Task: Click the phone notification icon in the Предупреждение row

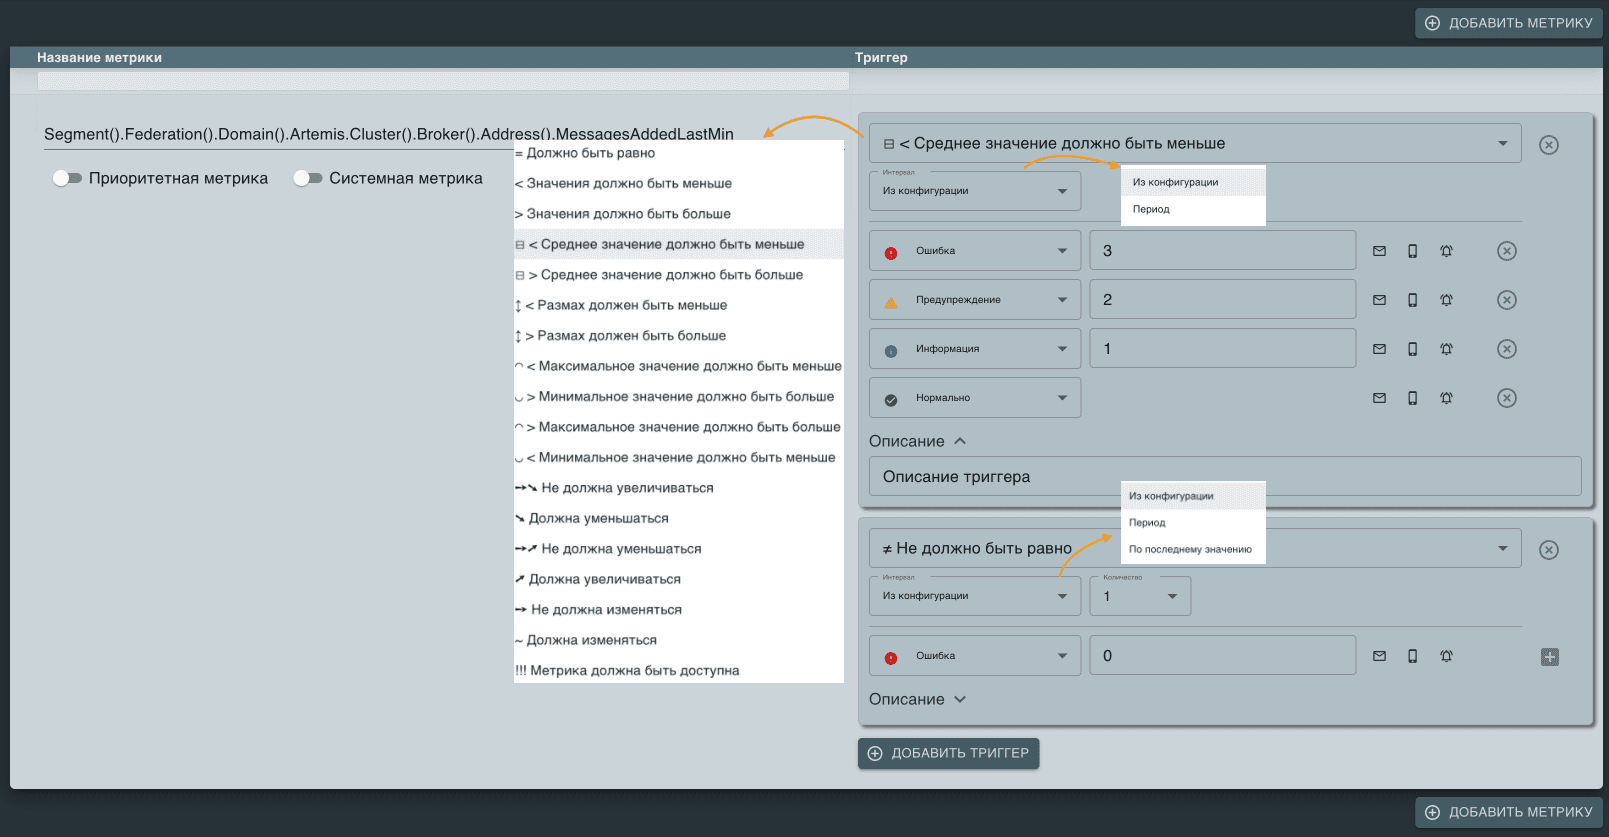Action: click(x=1412, y=300)
